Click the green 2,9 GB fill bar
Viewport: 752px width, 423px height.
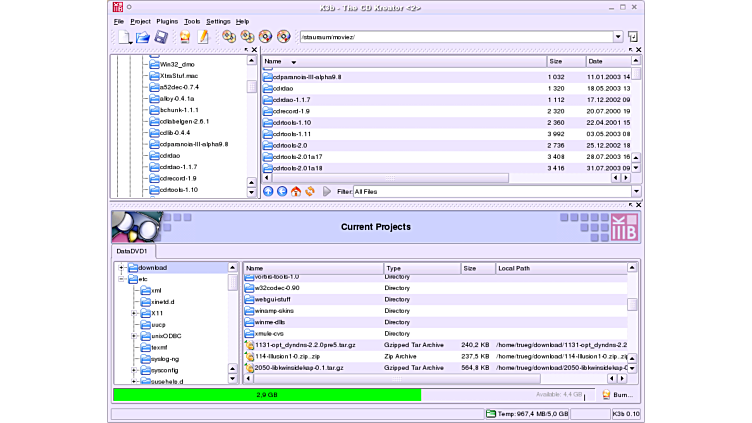[x=267, y=395]
